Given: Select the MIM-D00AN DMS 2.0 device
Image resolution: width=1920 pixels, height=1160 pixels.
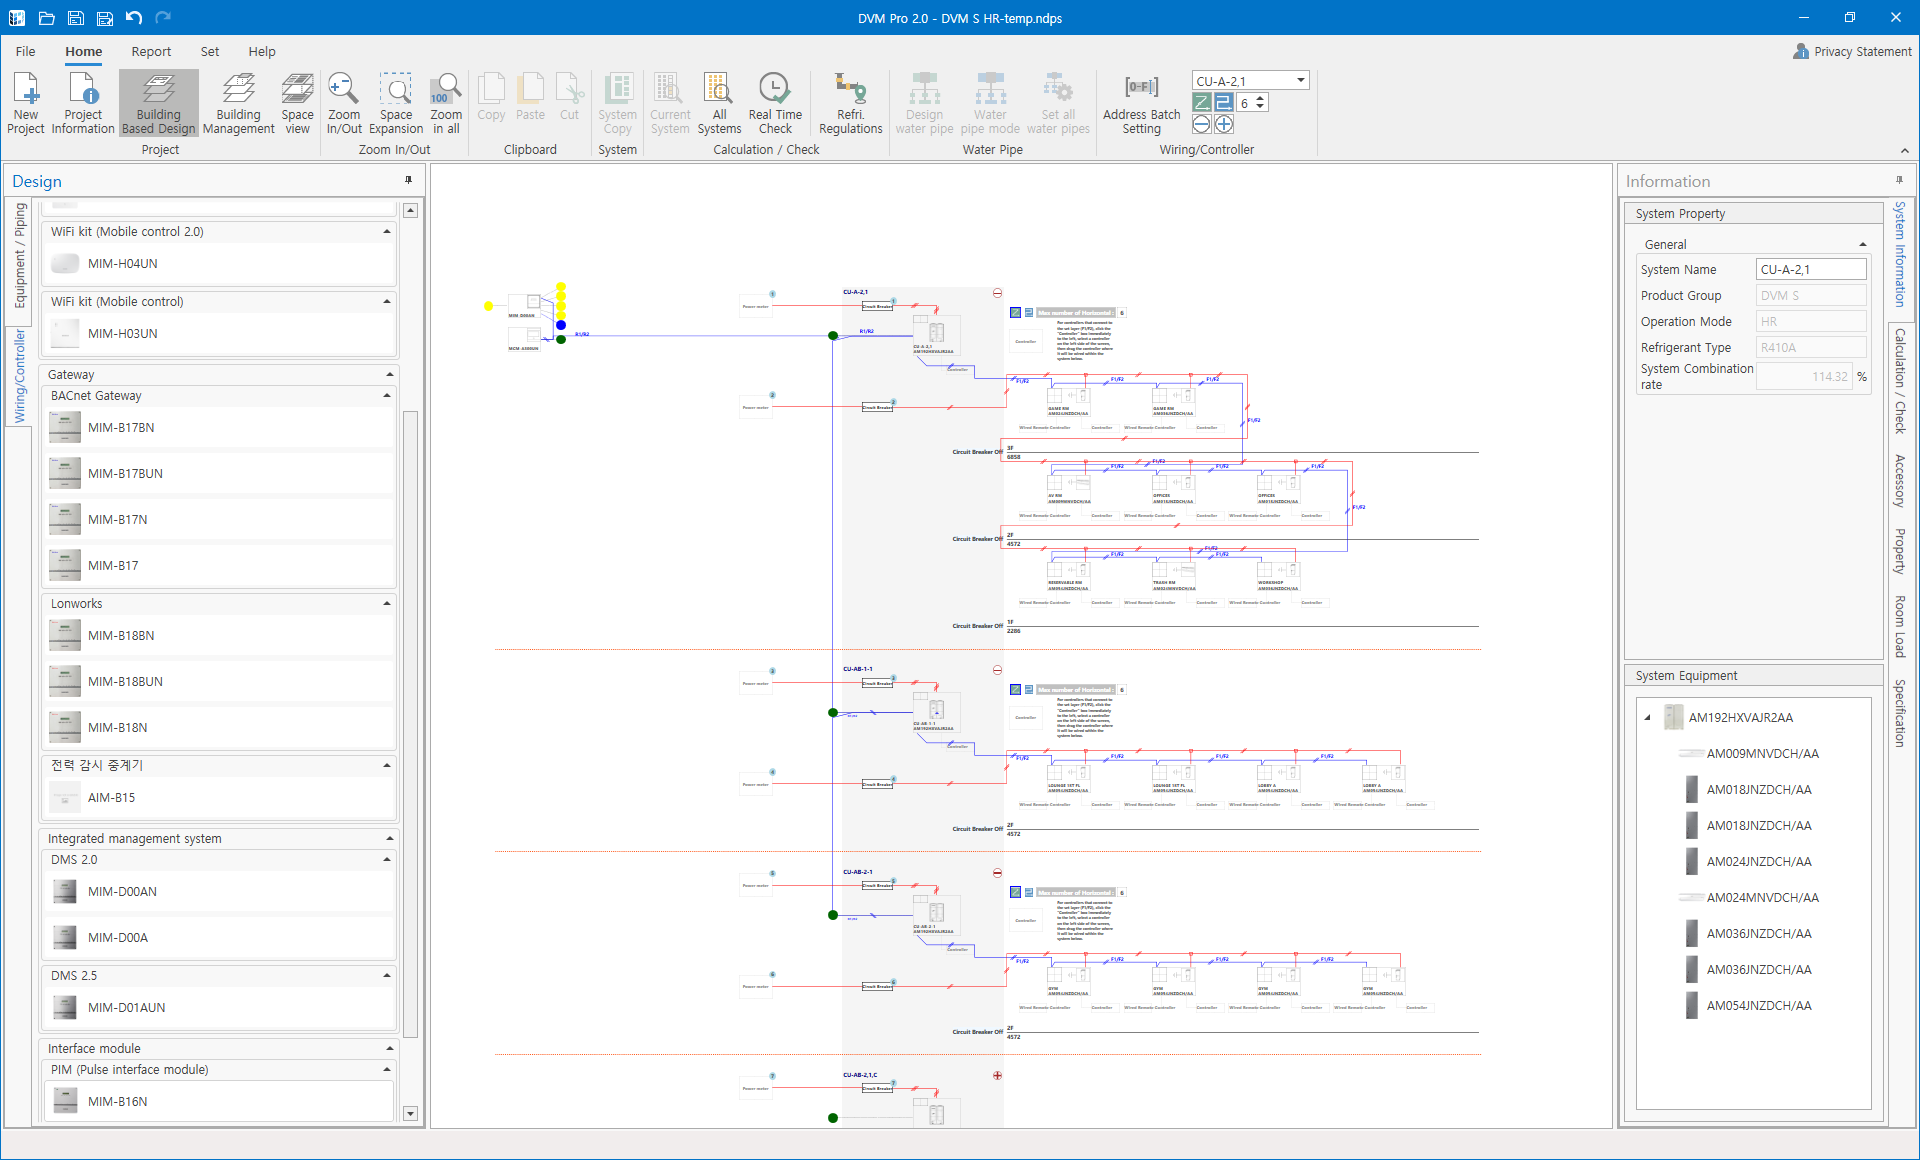Looking at the screenshot, I should pos(219,892).
